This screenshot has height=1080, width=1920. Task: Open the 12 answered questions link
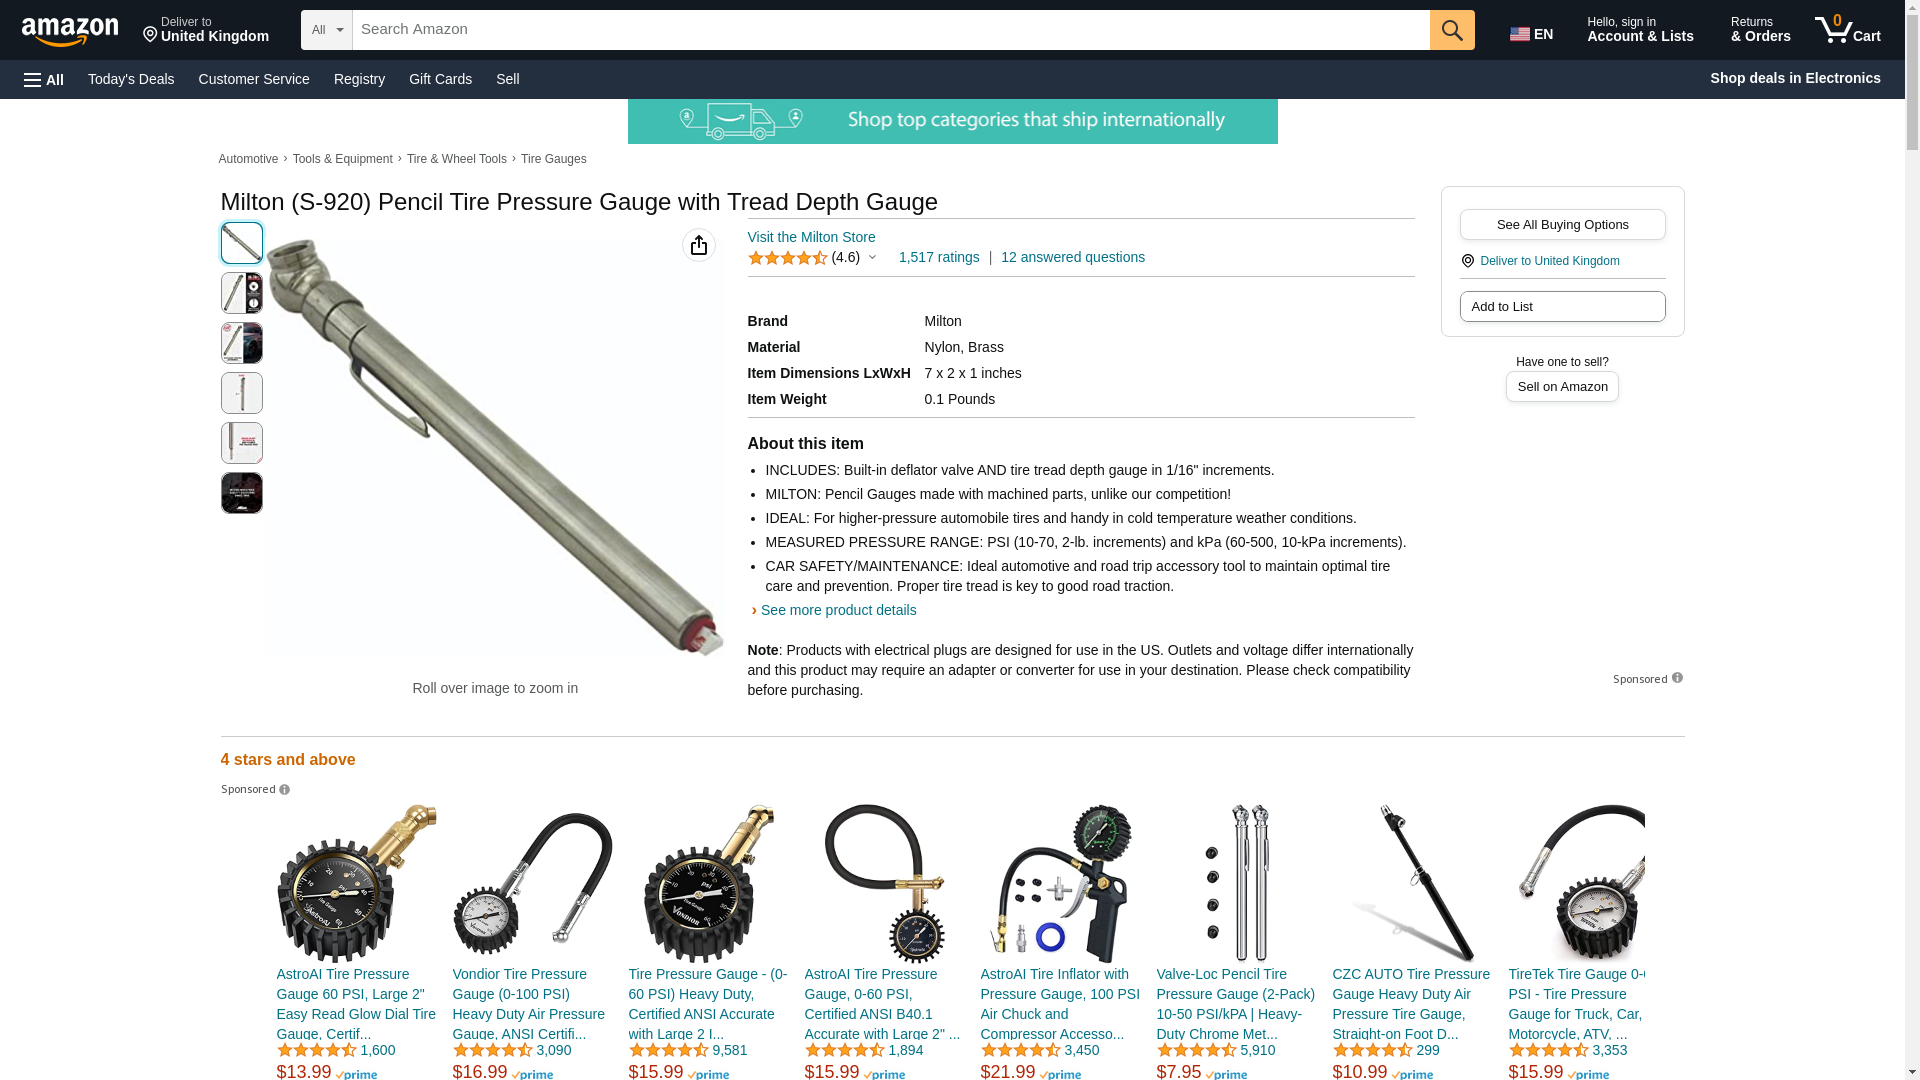coord(1073,257)
